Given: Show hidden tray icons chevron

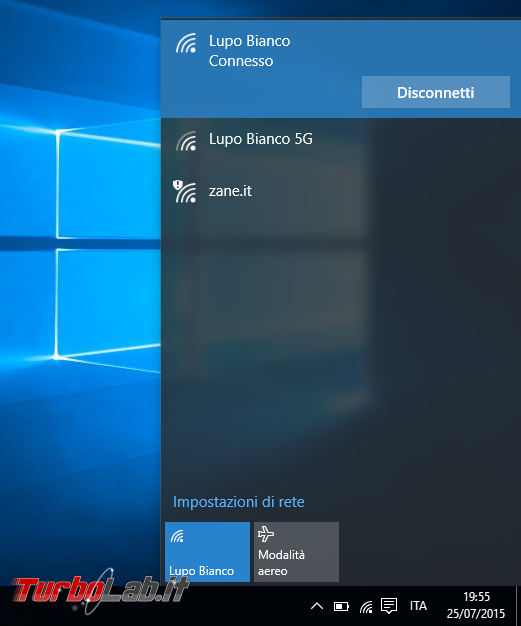Looking at the screenshot, I should tap(317, 606).
